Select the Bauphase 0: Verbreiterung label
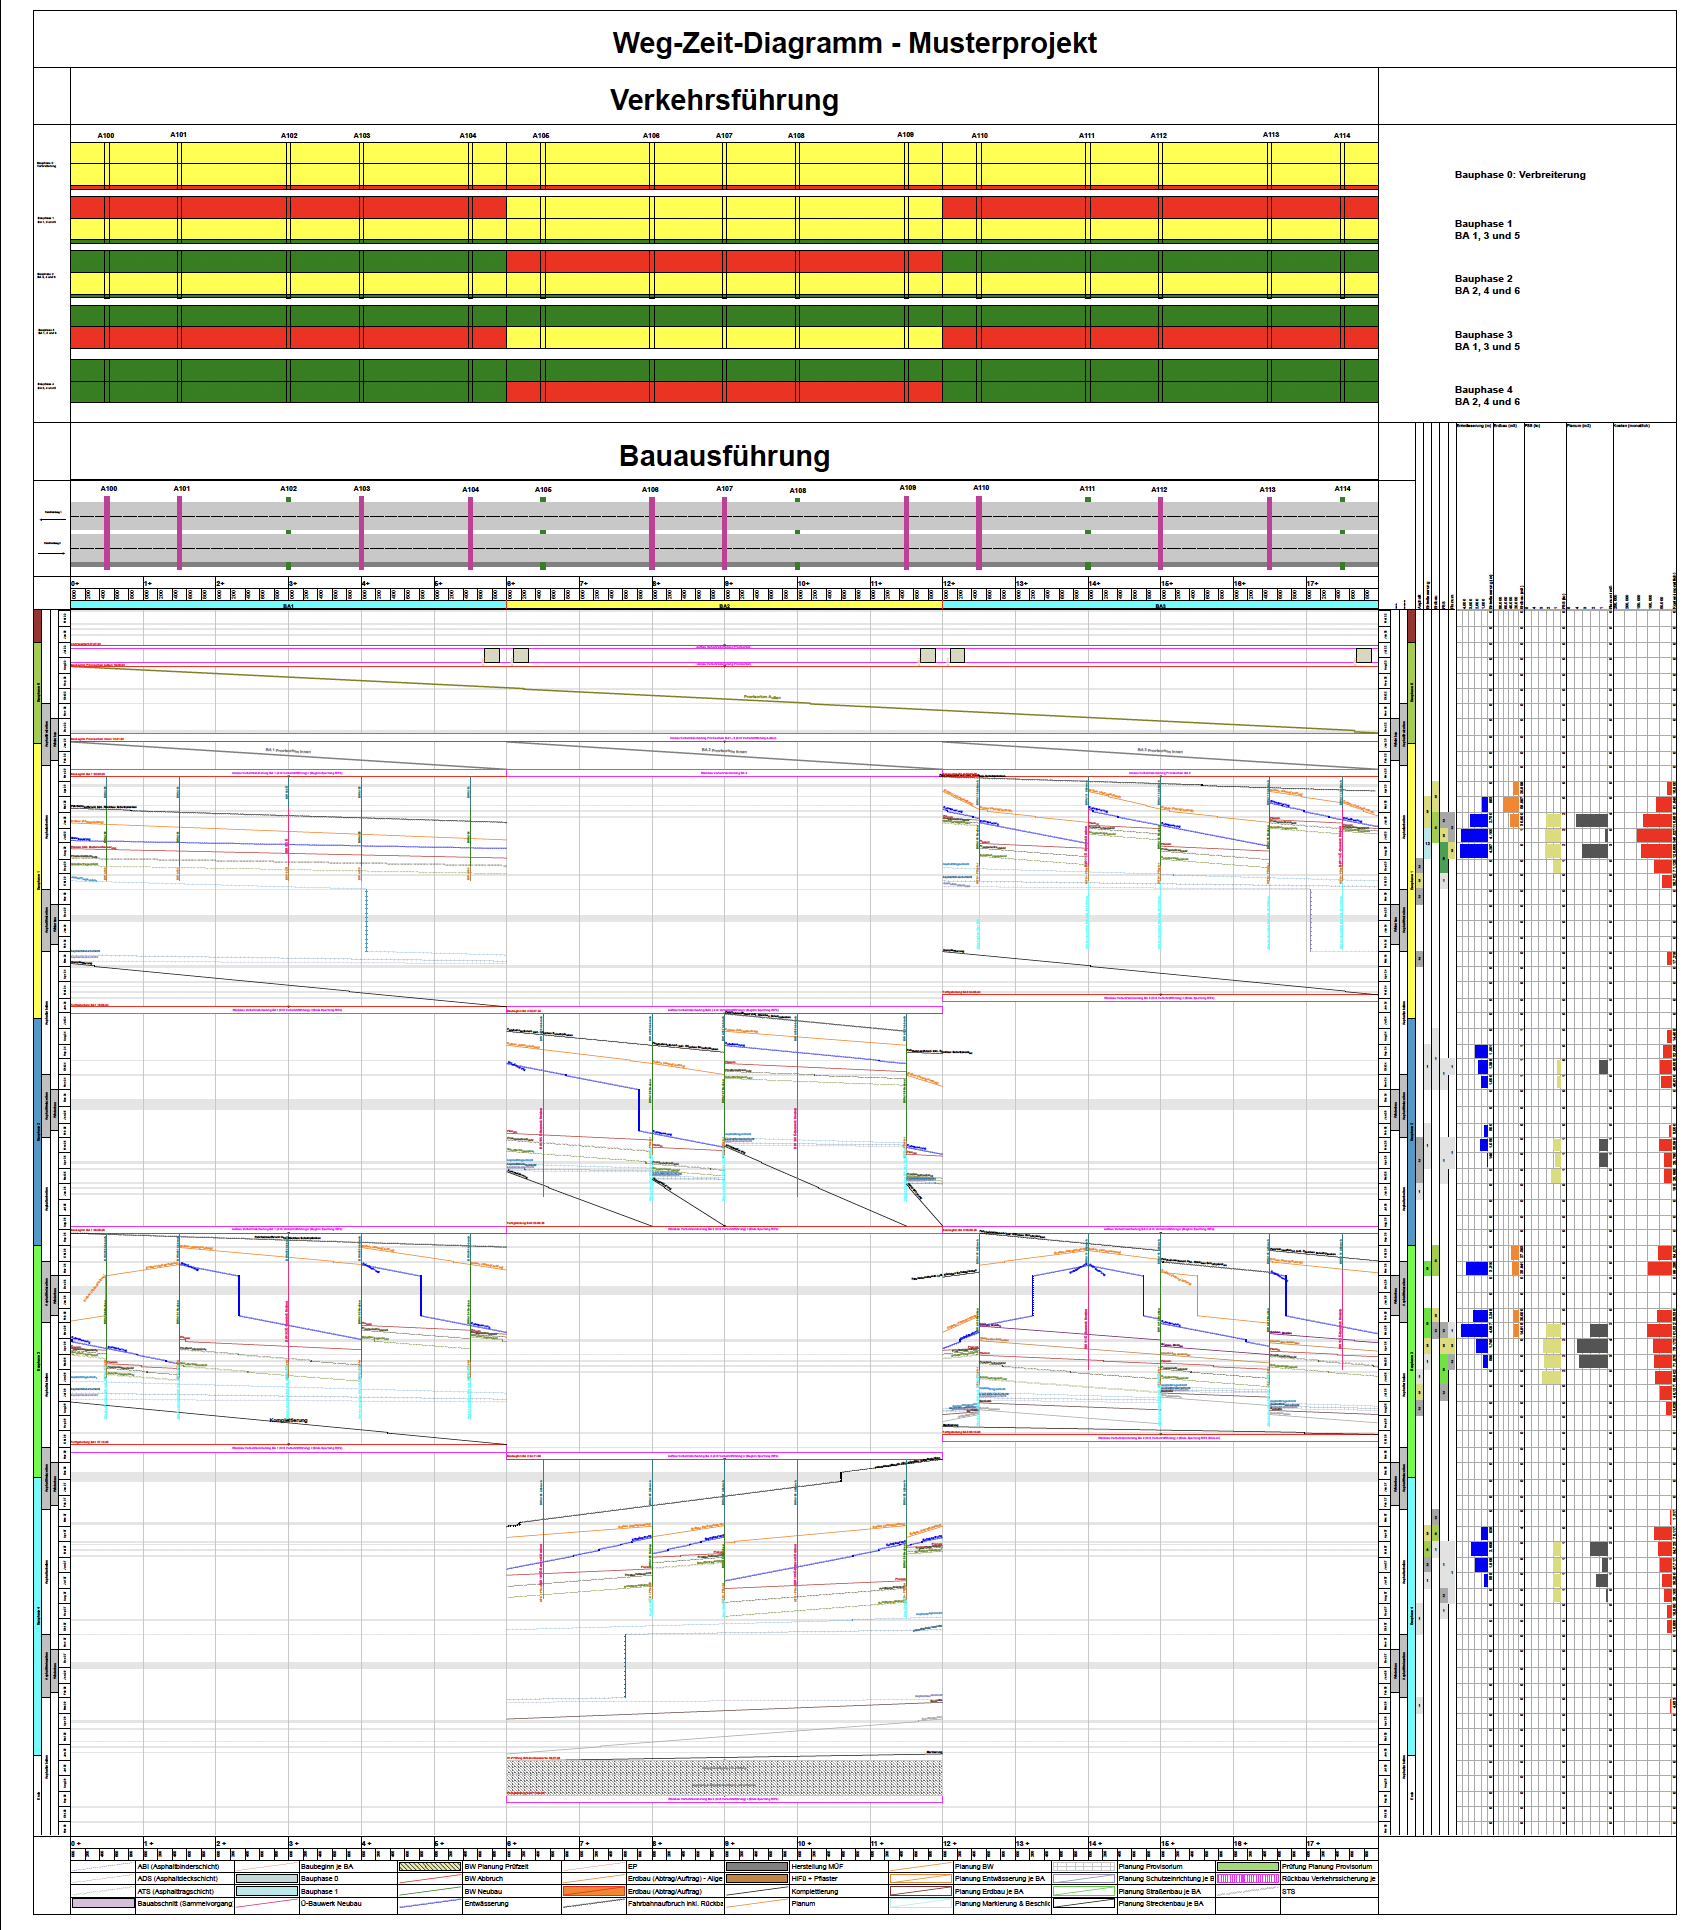Screen dimensions: 1684x1930 click(1519, 175)
